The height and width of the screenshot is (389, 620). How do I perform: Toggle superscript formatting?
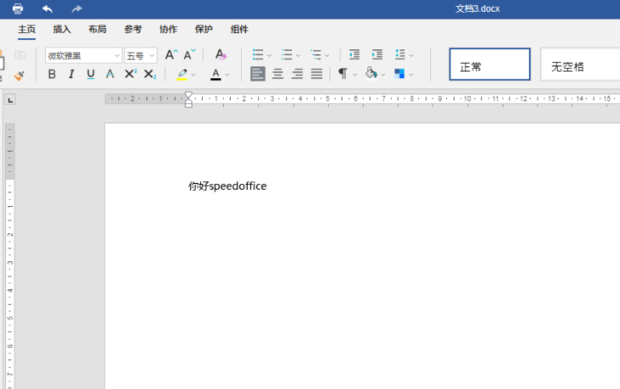130,74
